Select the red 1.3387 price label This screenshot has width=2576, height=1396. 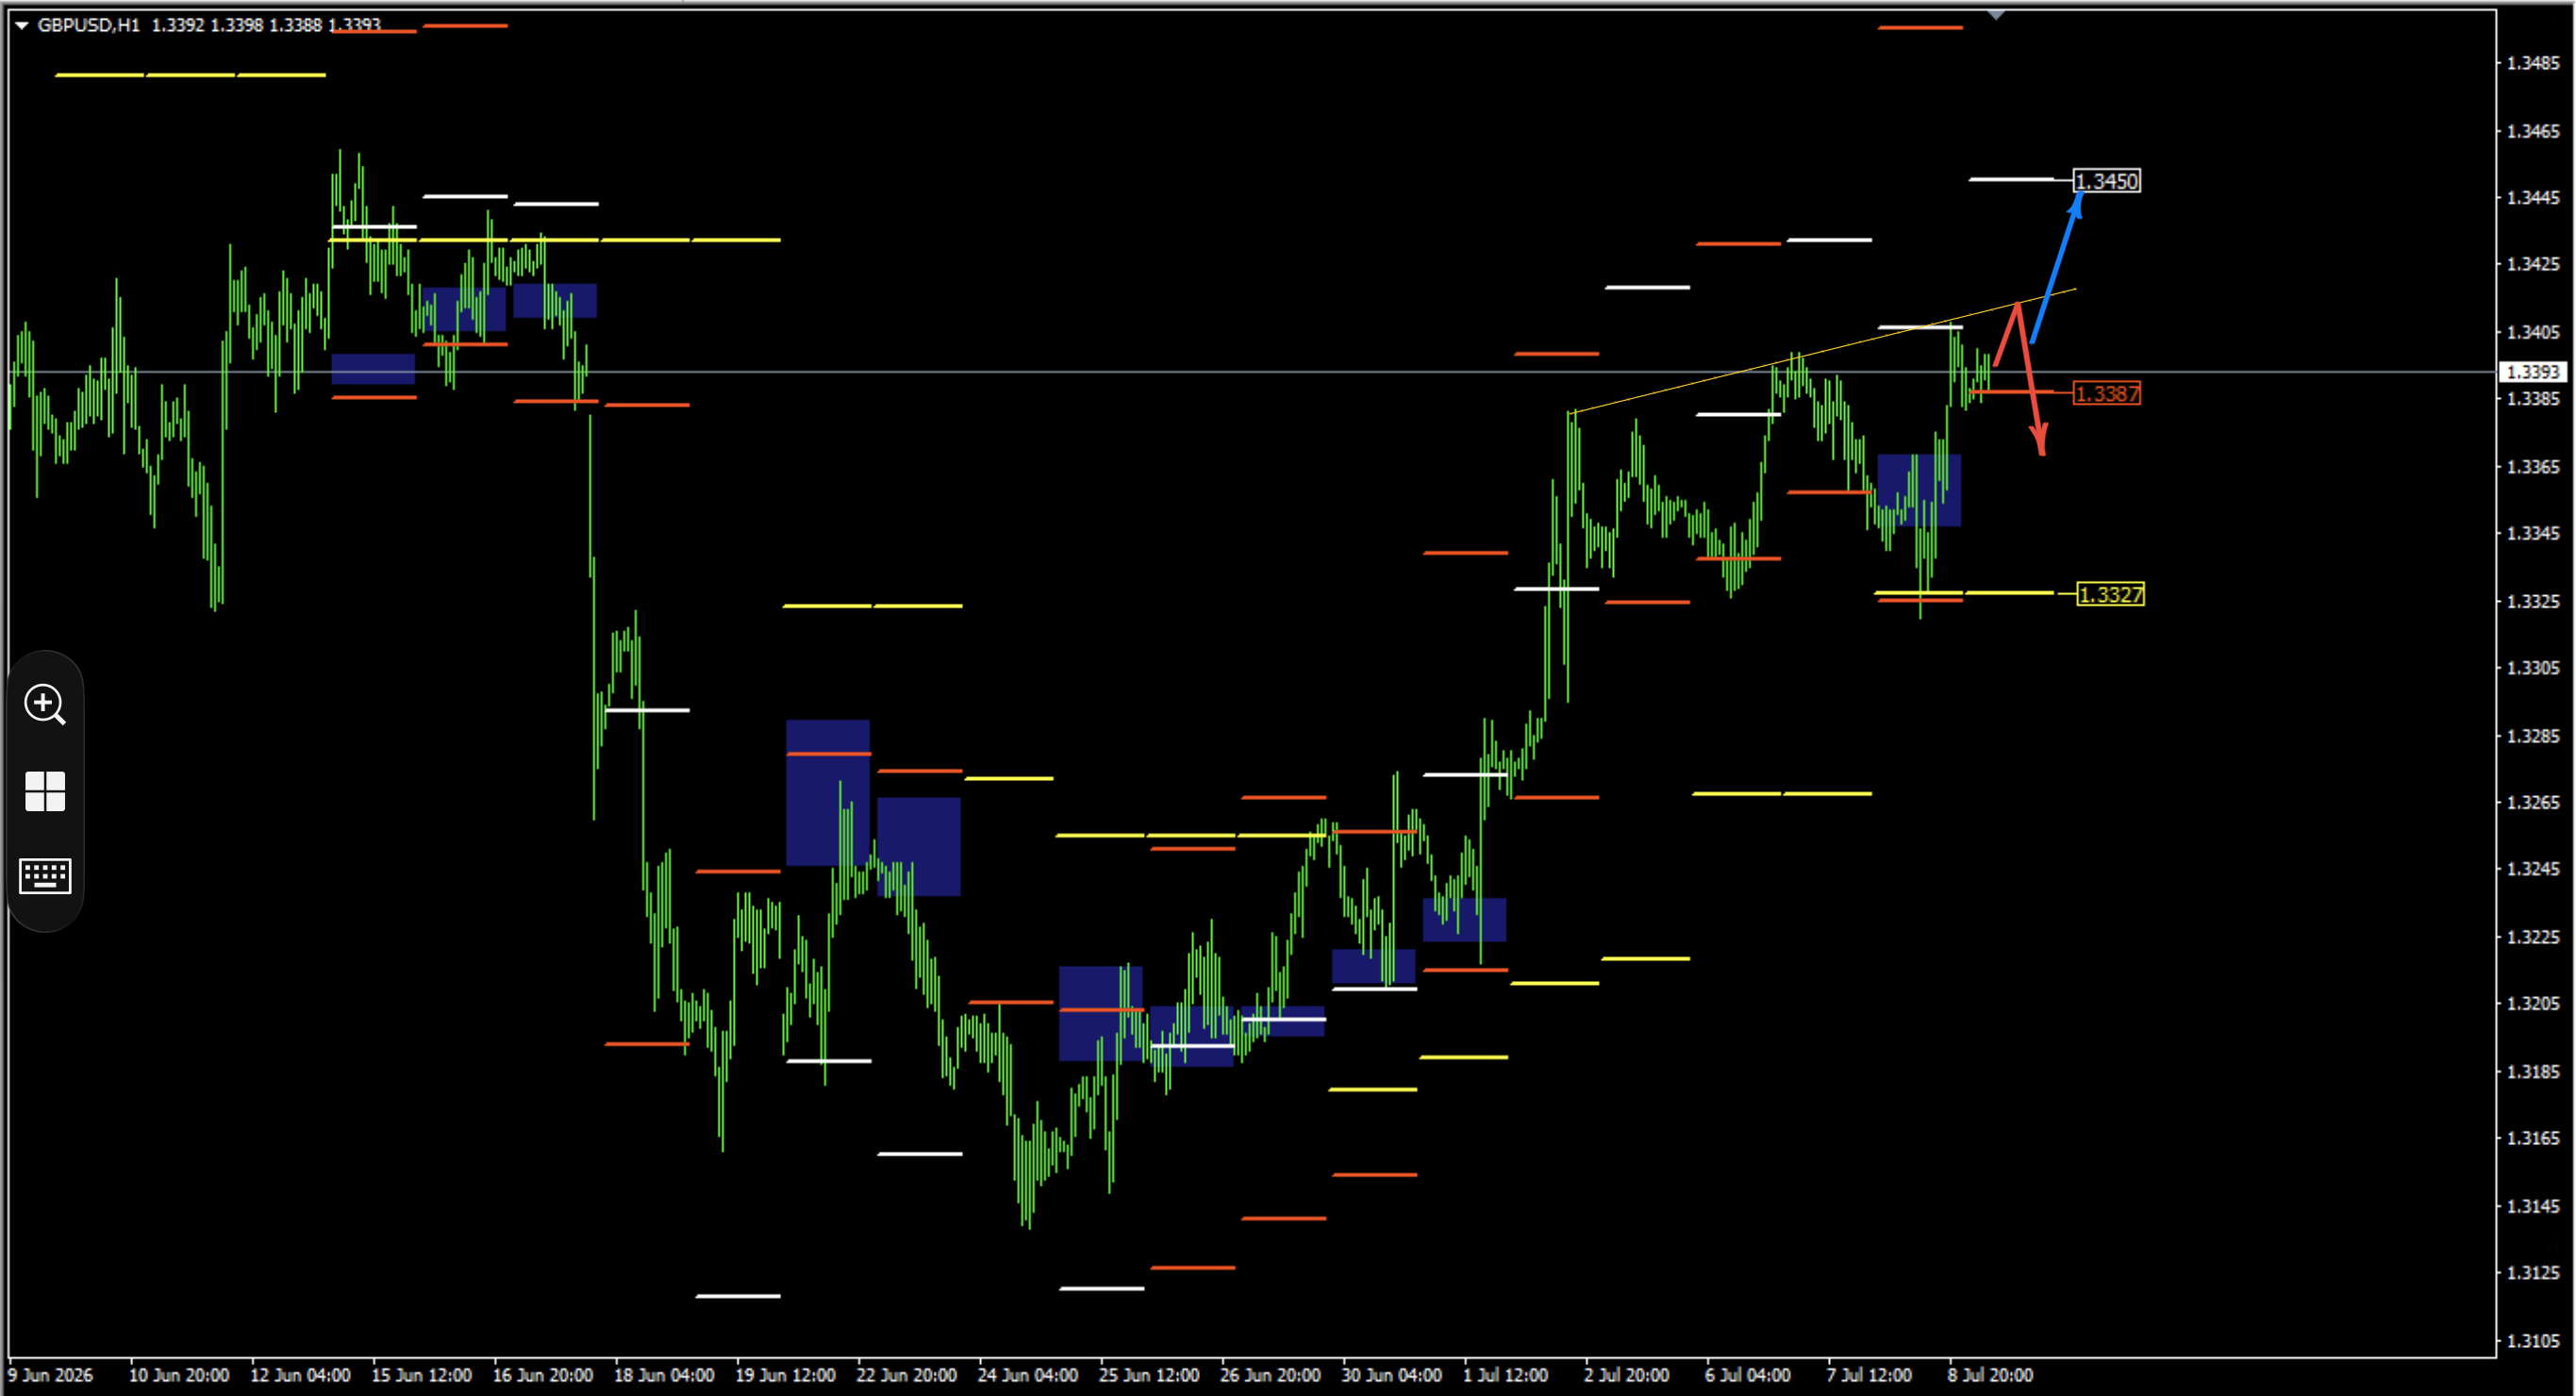tap(2107, 393)
